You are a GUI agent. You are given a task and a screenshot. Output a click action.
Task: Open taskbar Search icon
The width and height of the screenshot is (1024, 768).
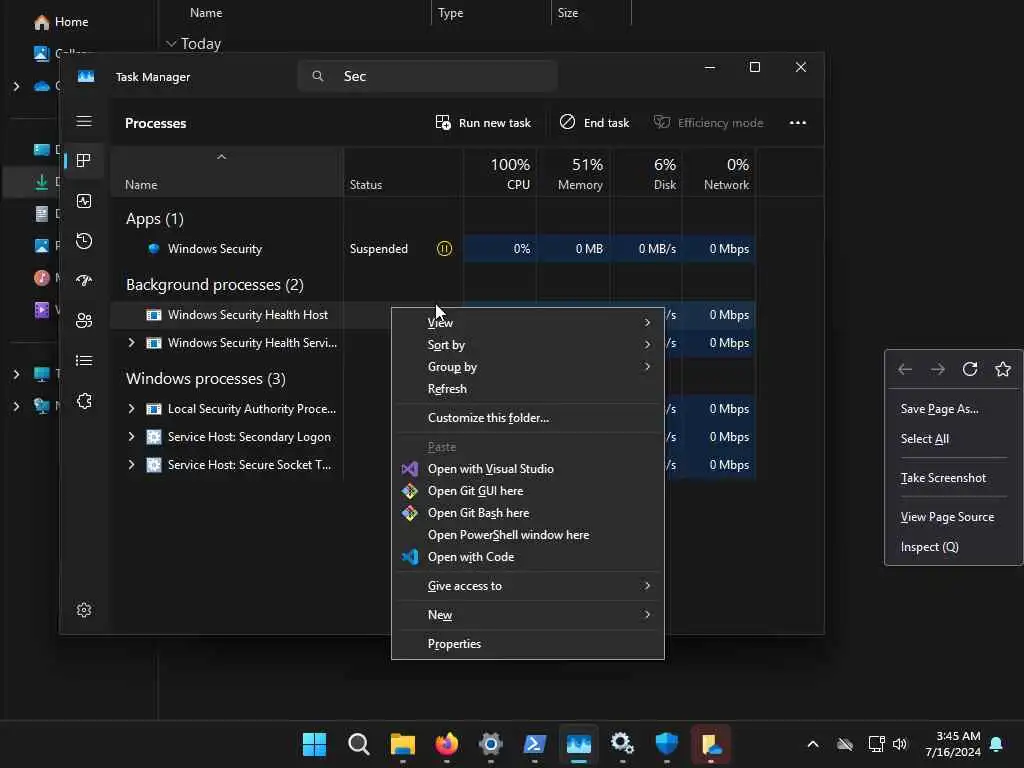click(359, 744)
